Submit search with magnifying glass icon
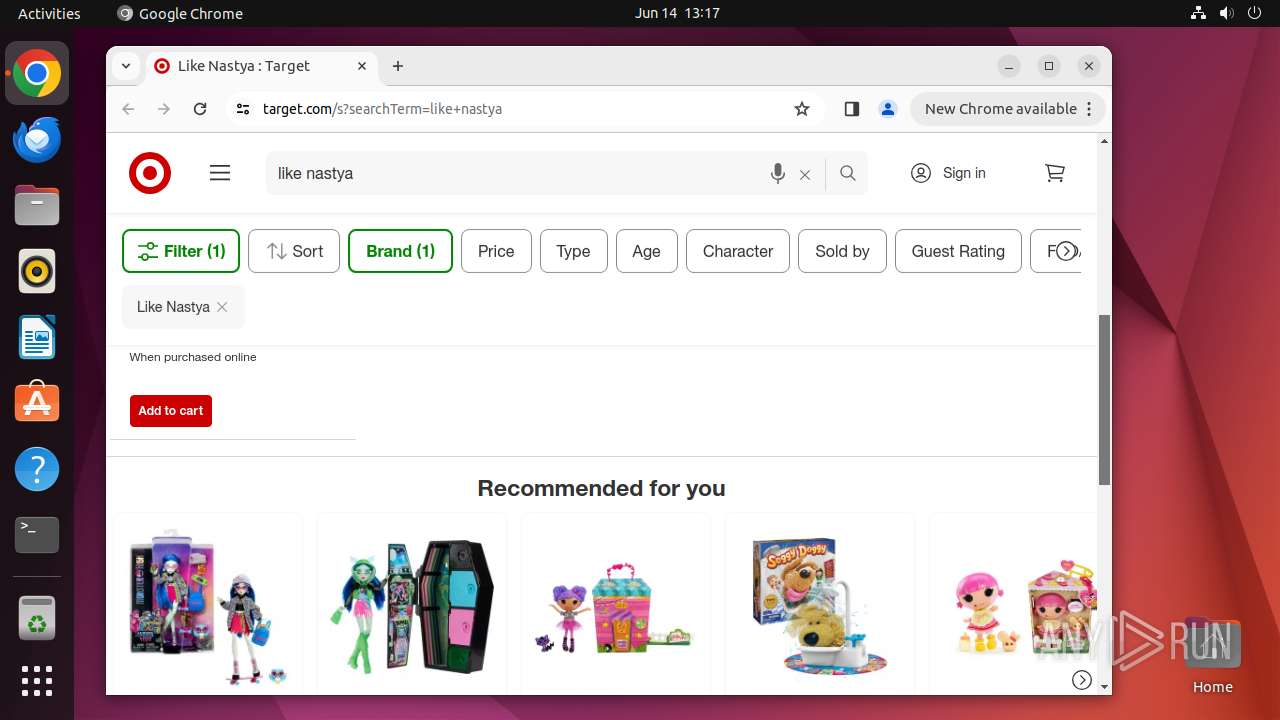This screenshot has height=720, width=1280. 848,173
